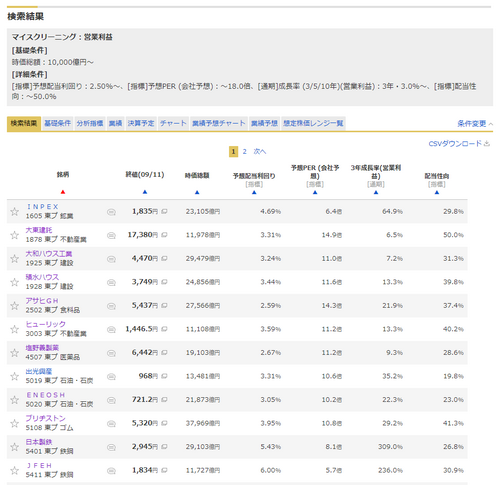Open ブリヂストン stock link
500x485 pixels.
tap(46, 418)
